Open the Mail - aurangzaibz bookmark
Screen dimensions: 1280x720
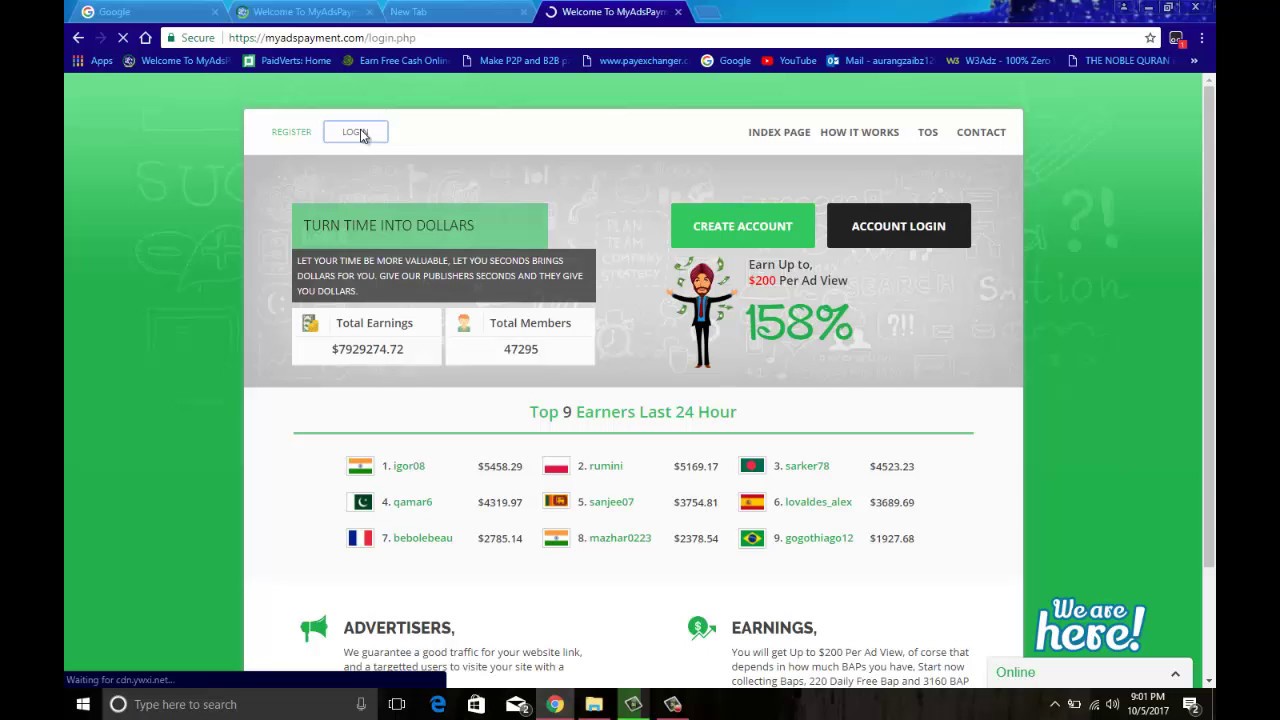[881, 61]
